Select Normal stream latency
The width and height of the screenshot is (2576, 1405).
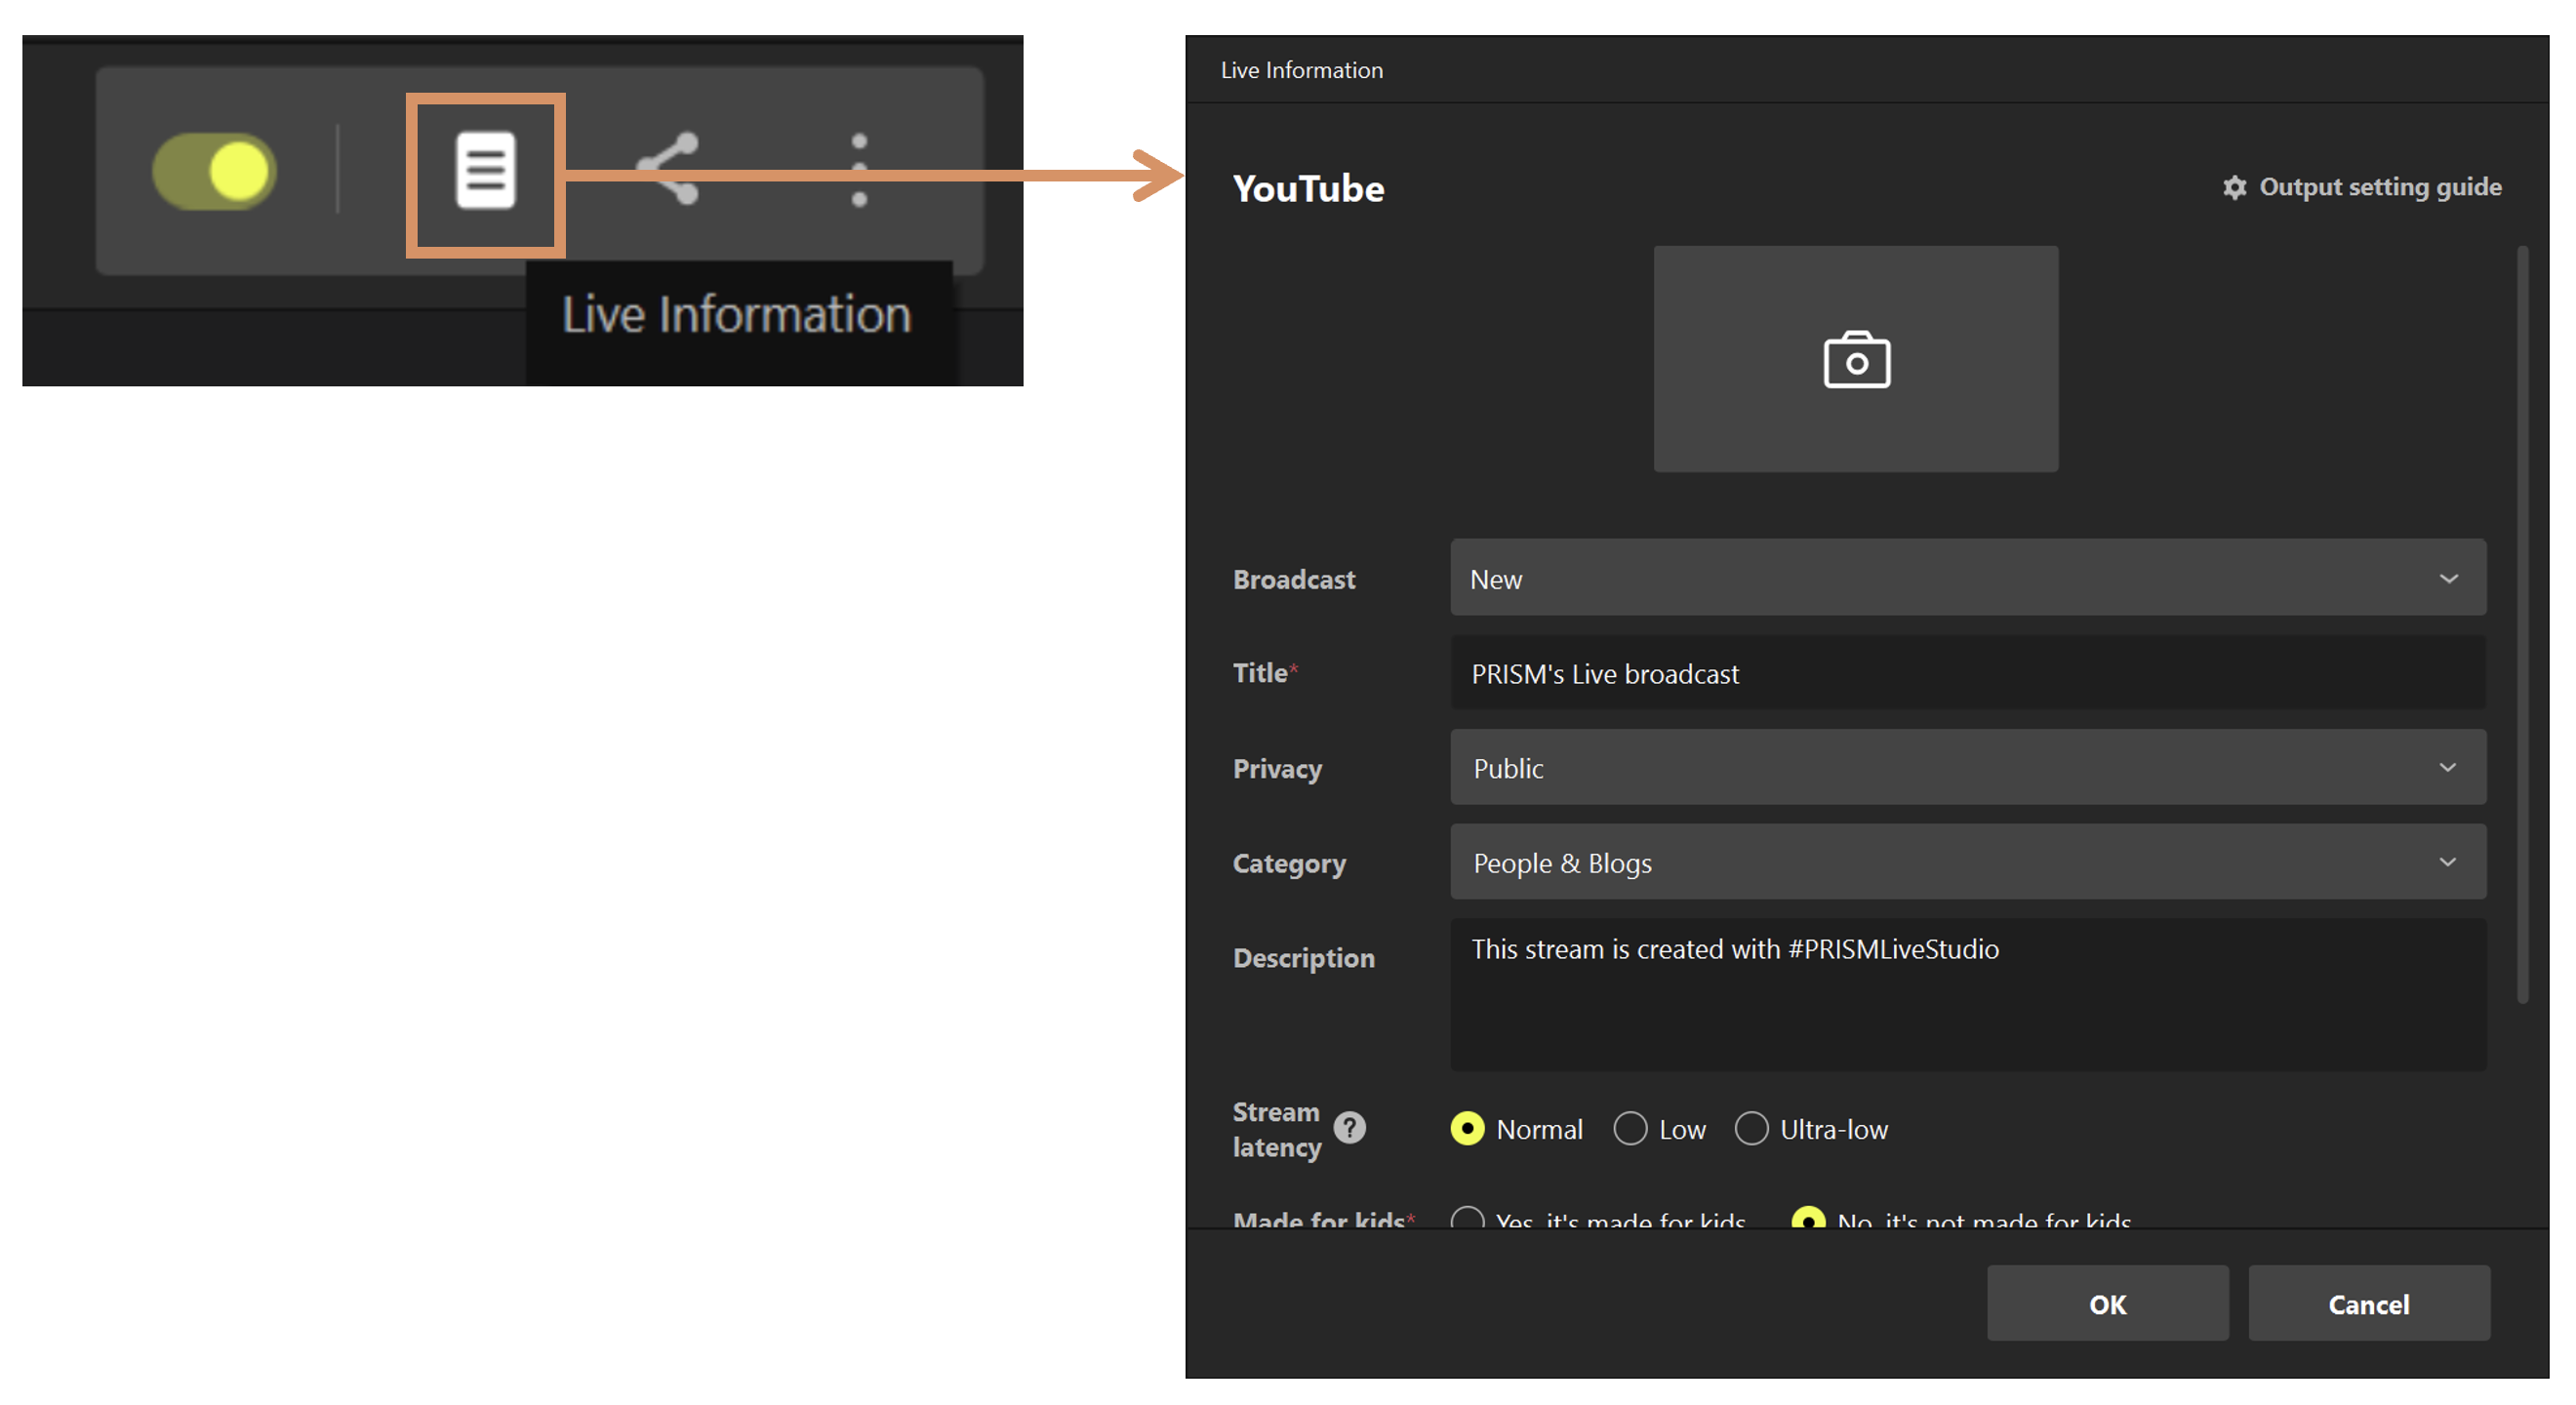coord(1467,1129)
